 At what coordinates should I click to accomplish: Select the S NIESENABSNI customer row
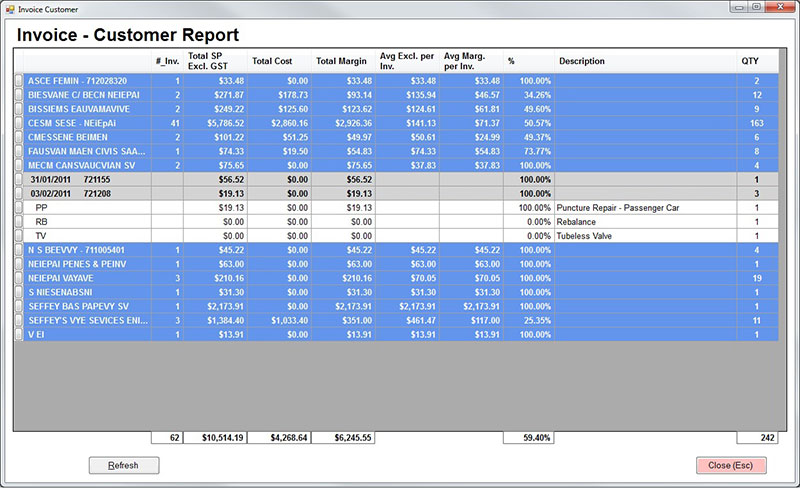[396, 292]
